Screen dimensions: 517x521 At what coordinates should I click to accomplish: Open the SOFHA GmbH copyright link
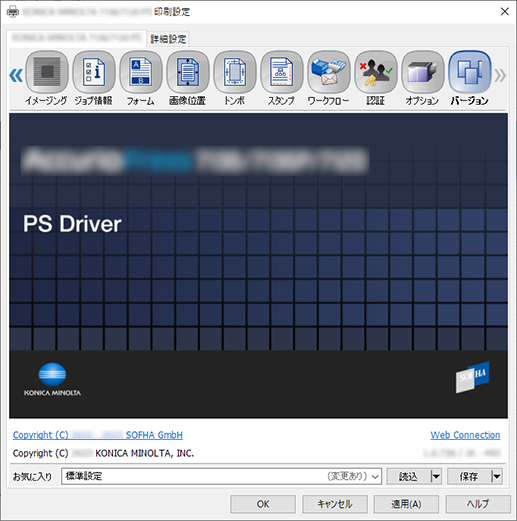click(x=98, y=435)
